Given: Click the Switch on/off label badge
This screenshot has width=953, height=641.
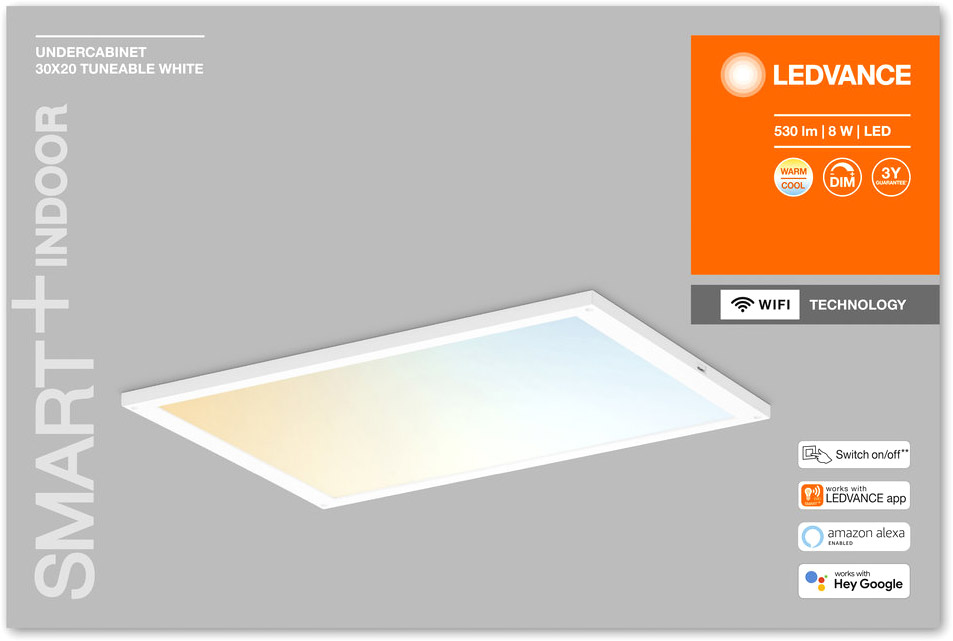Looking at the screenshot, I should click(x=854, y=454).
